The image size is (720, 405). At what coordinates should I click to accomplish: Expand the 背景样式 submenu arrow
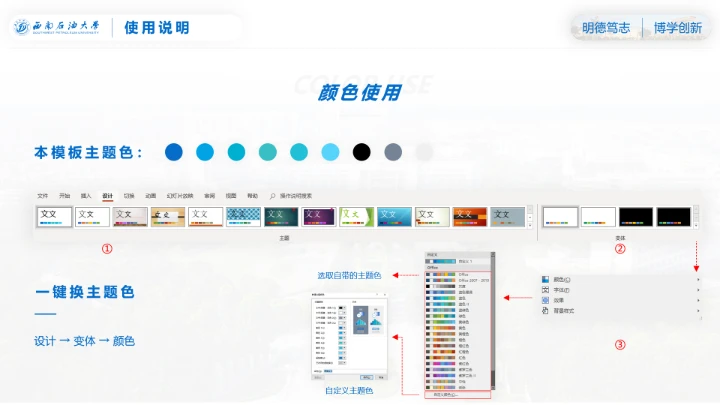click(x=698, y=310)
